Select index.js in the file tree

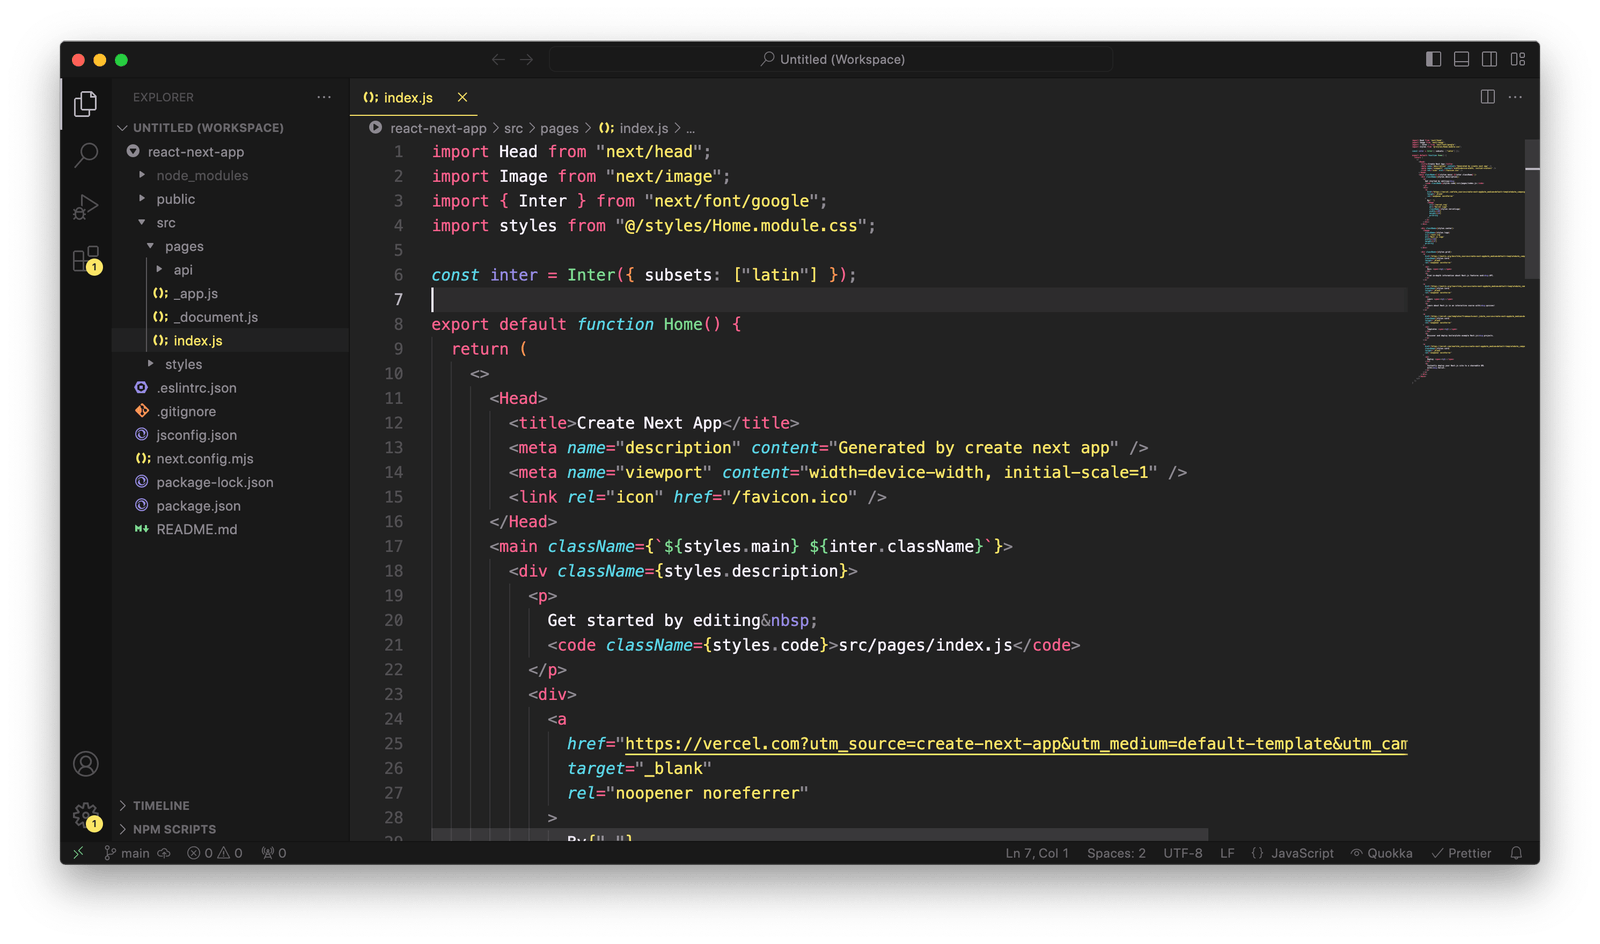pos(198,341)
